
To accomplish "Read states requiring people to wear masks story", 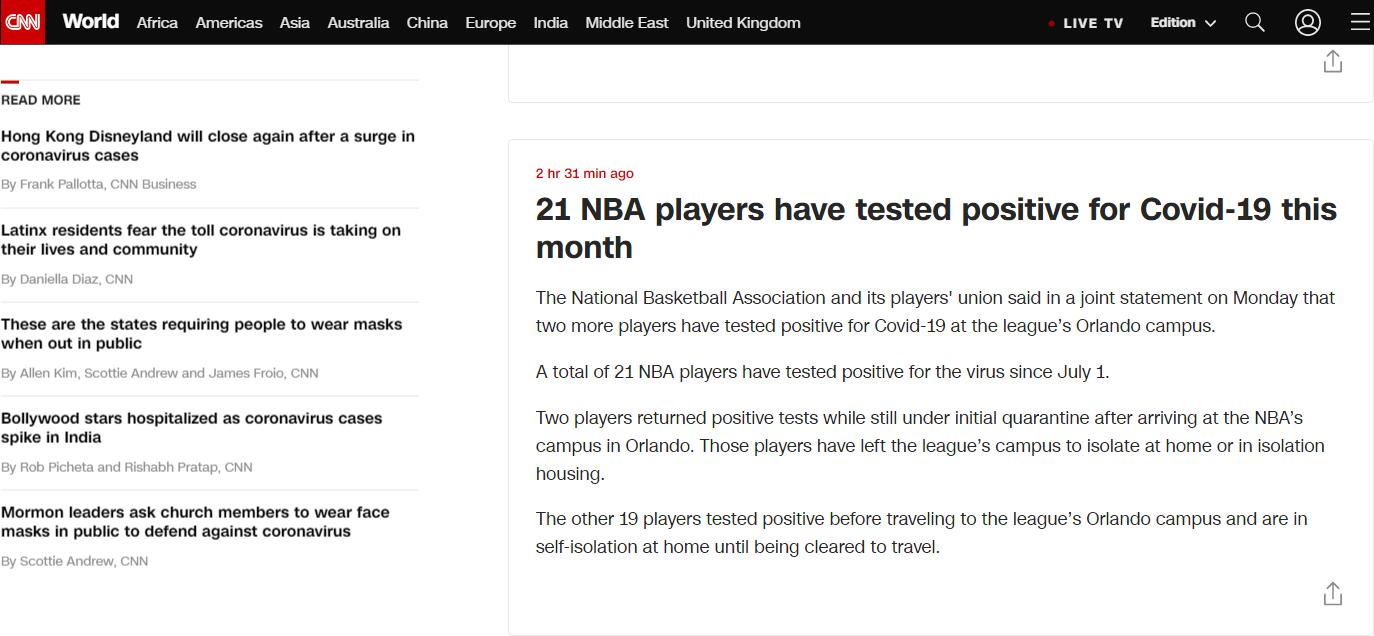I will coord(202,334).
